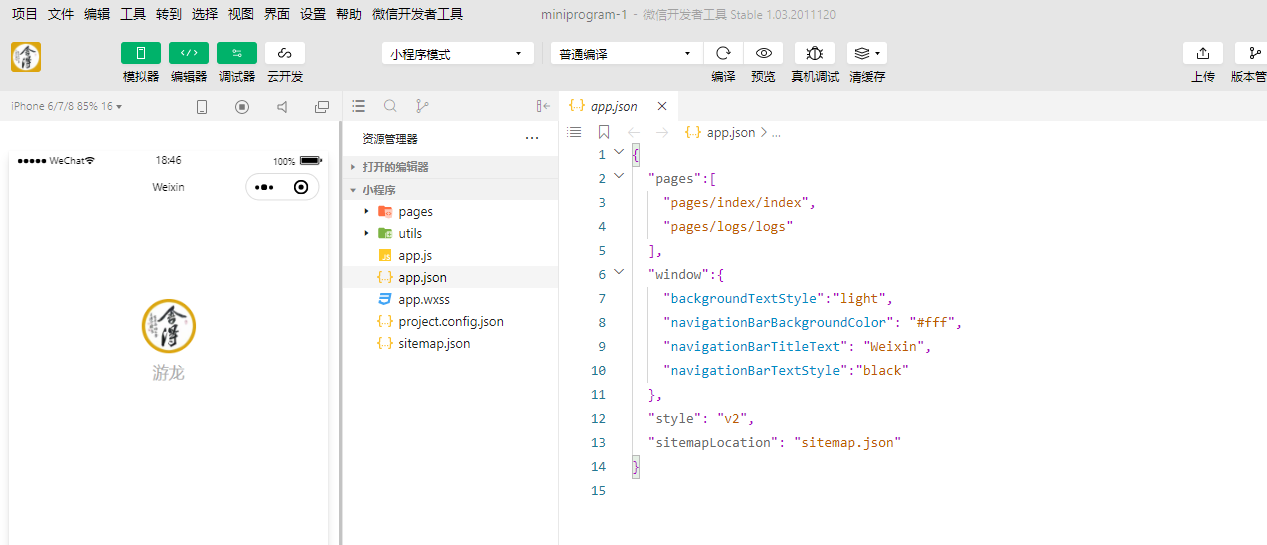This screenshot has height=545, width=1267.
Task: Click the simulator record/stop icon
Action: 242,107
